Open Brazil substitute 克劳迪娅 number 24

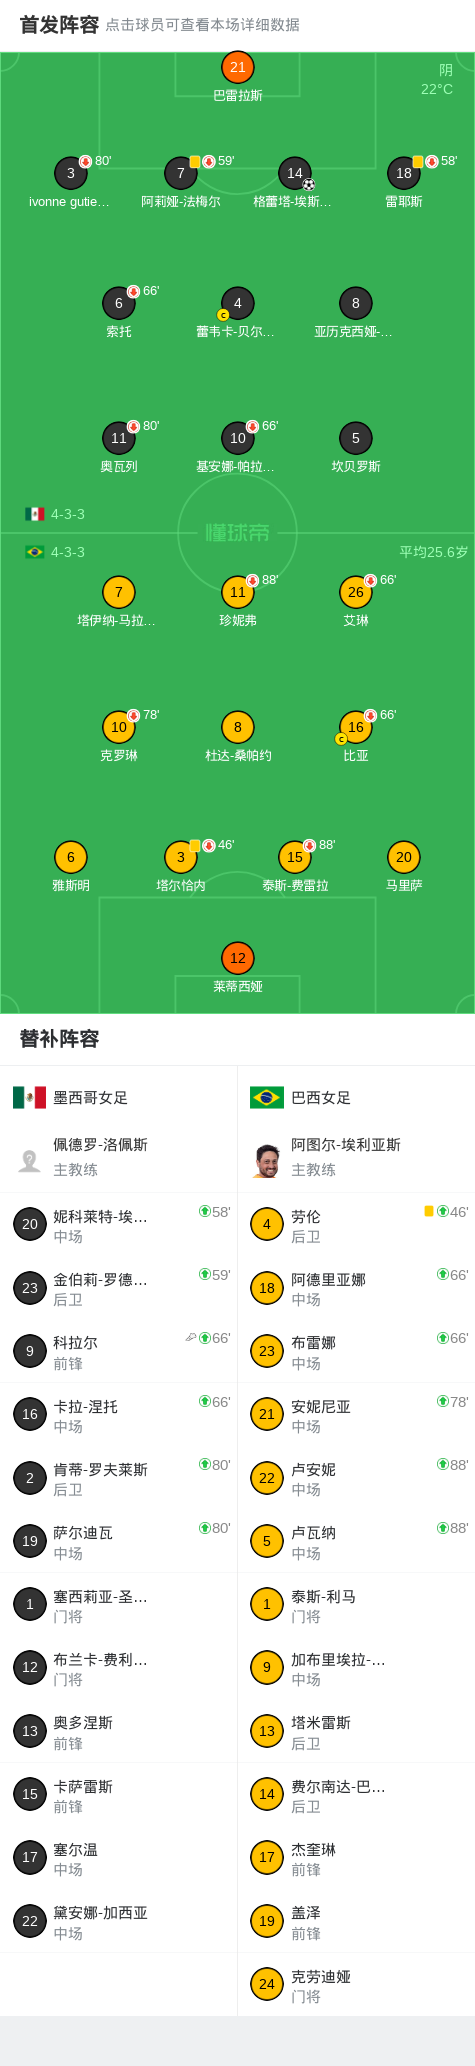356,1984
